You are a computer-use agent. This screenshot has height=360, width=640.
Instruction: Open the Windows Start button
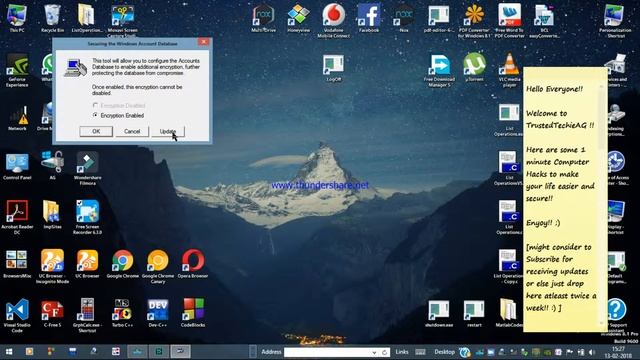pos(9,352)
